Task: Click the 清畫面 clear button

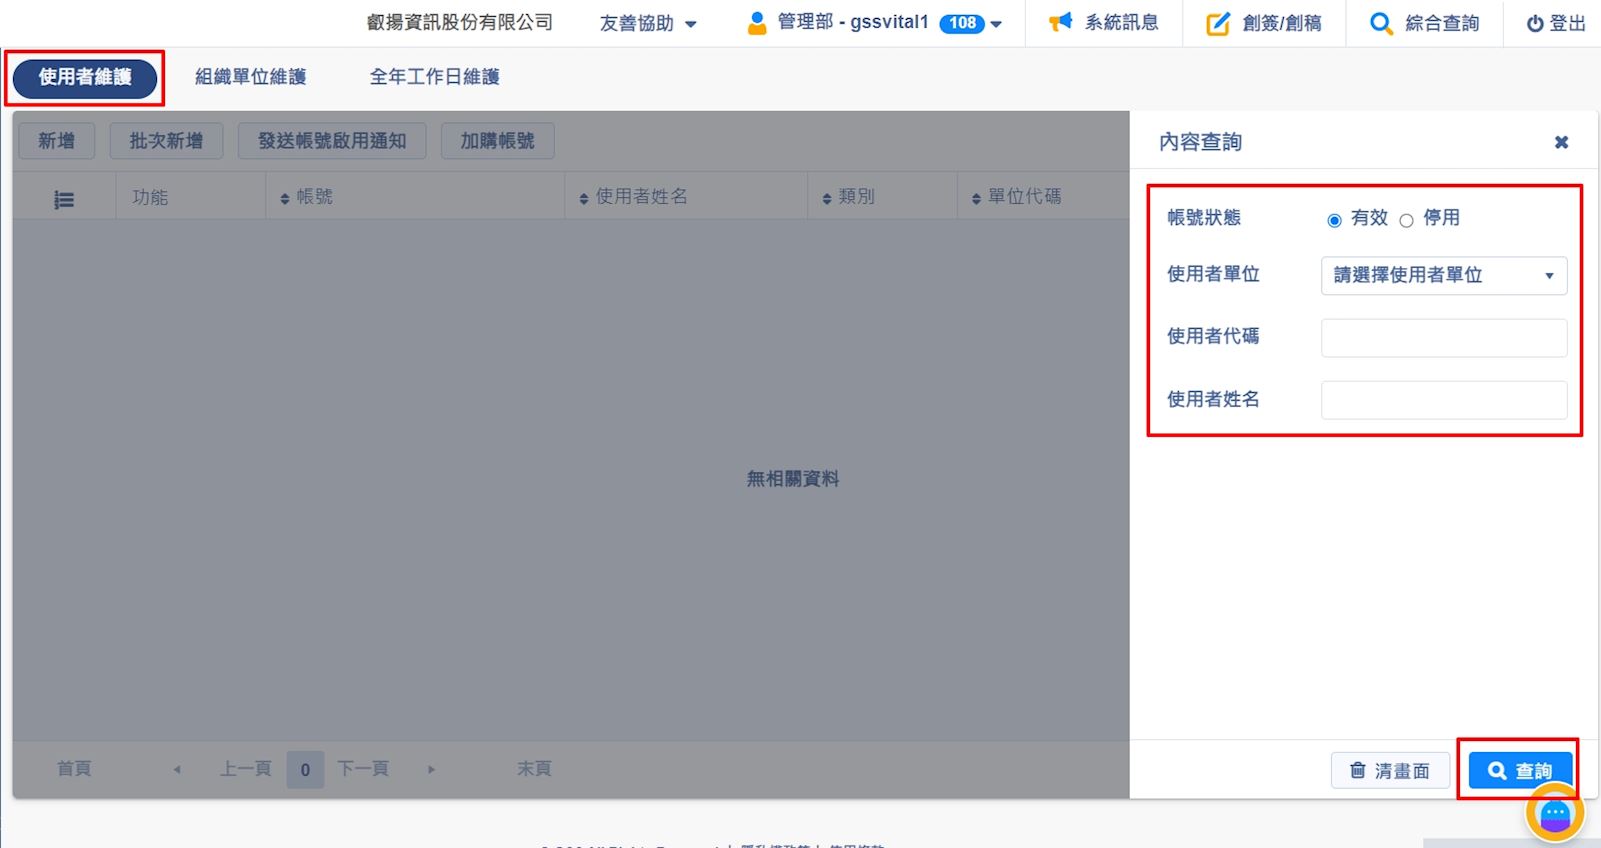Action: click(1390, 770)
